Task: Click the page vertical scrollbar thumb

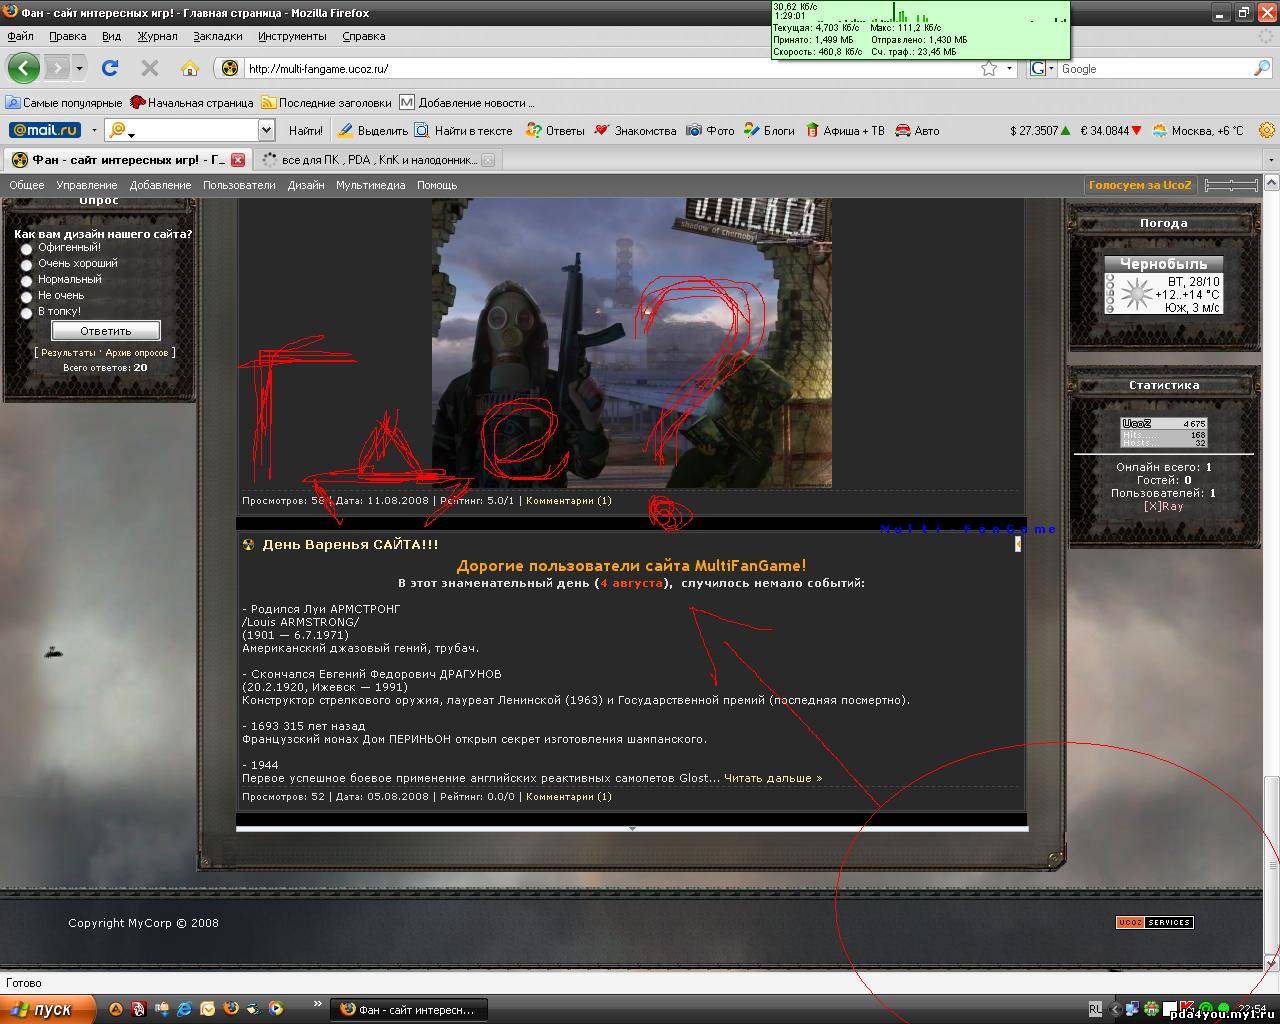Action: [1272, 866]
